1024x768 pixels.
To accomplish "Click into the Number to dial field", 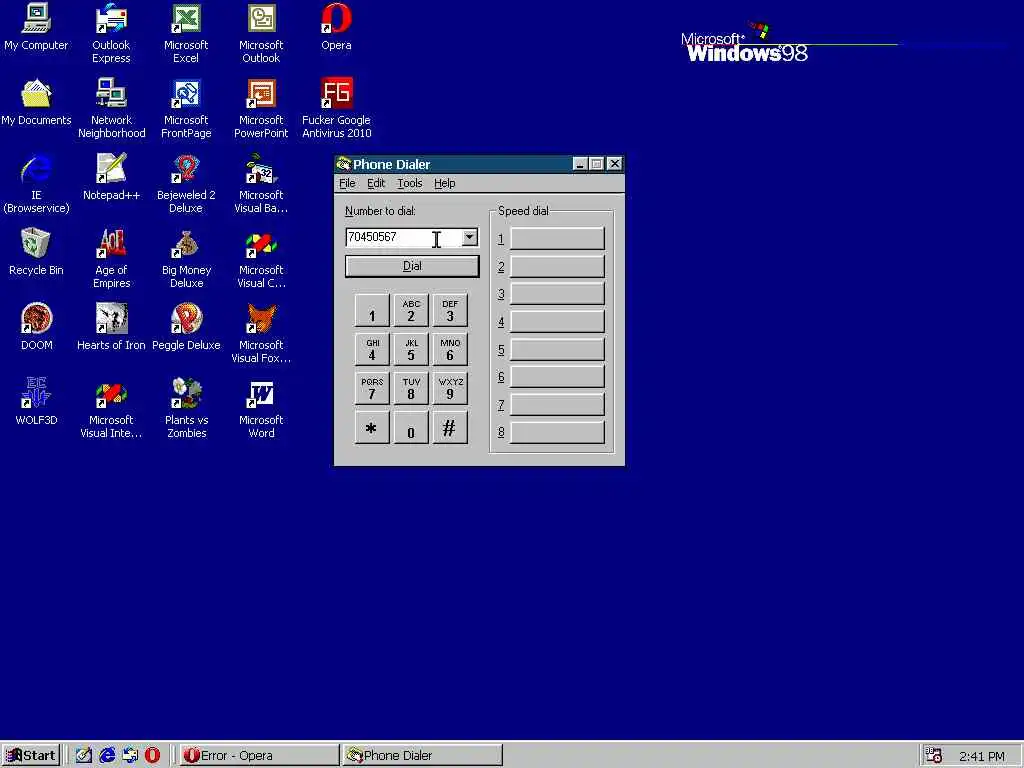I will point(403,237).
